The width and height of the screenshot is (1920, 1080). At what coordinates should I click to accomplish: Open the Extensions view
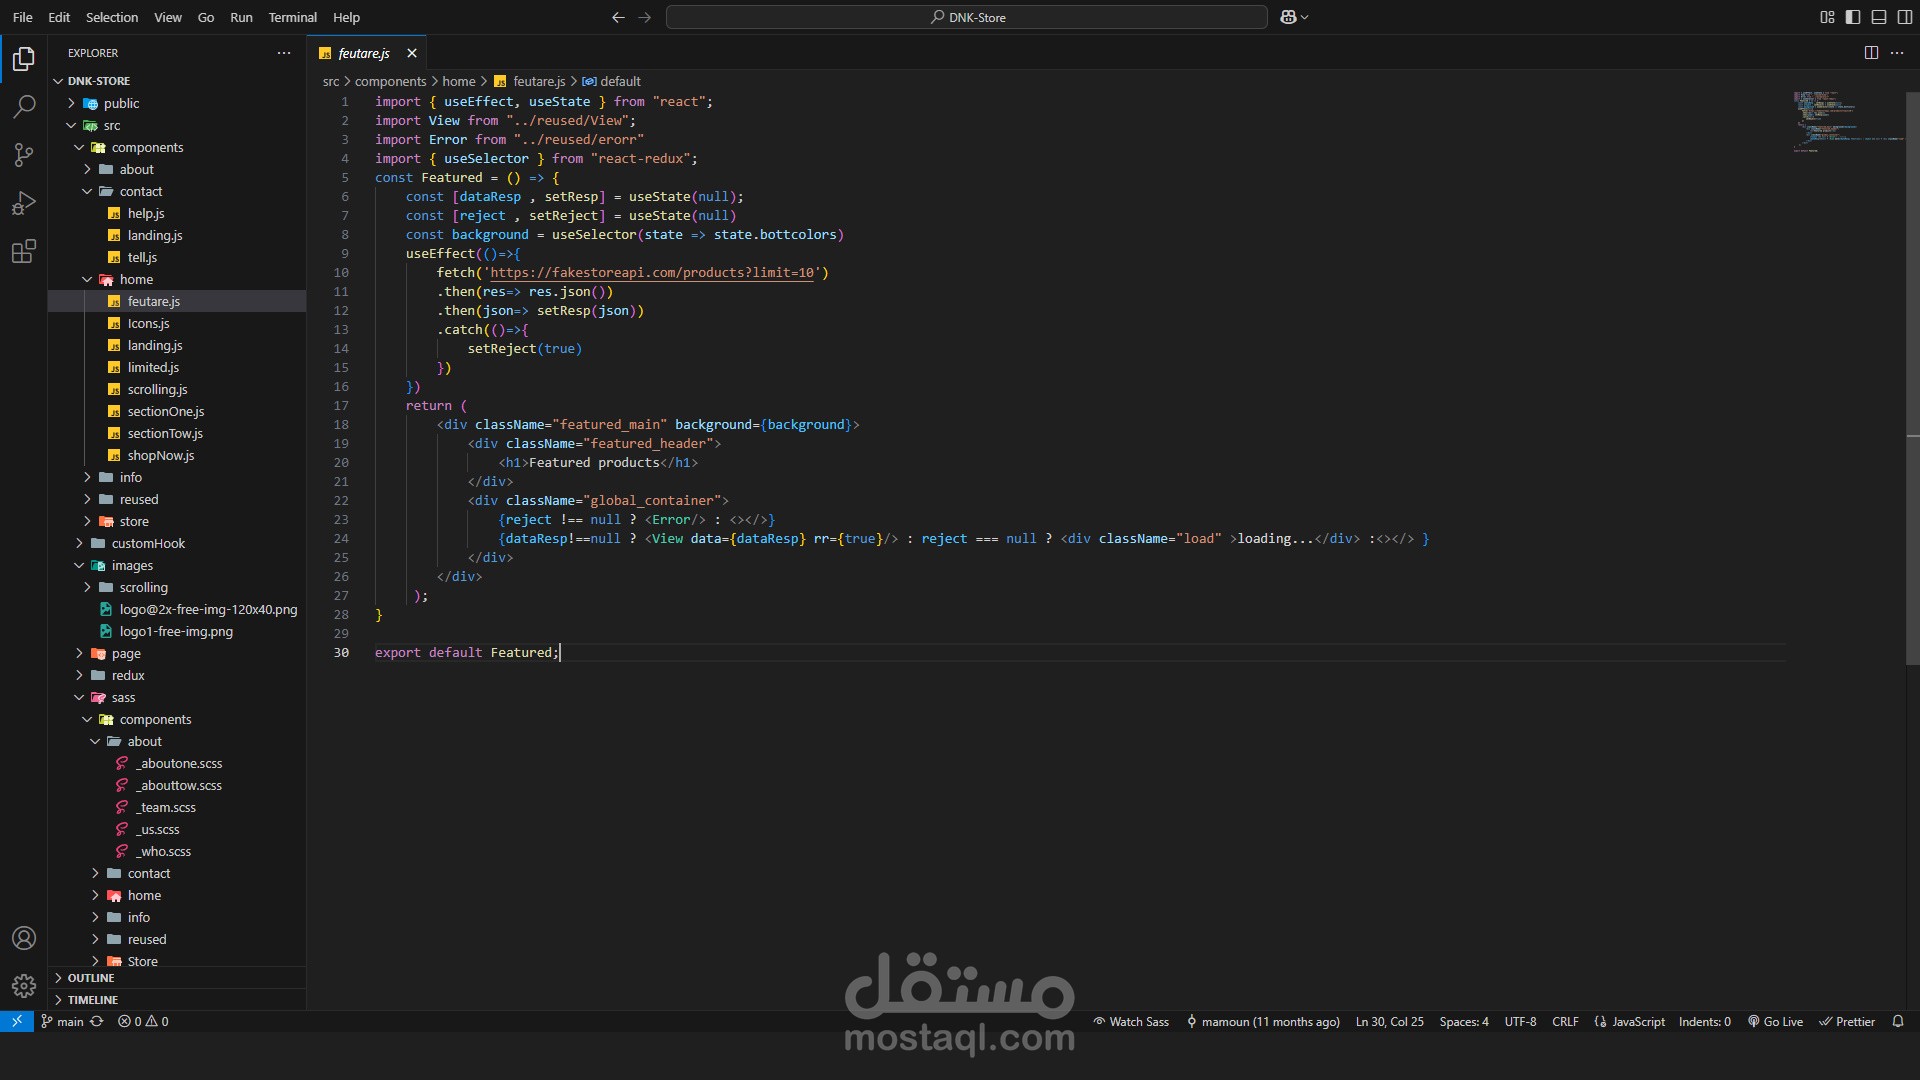click(x=24, y=251)
